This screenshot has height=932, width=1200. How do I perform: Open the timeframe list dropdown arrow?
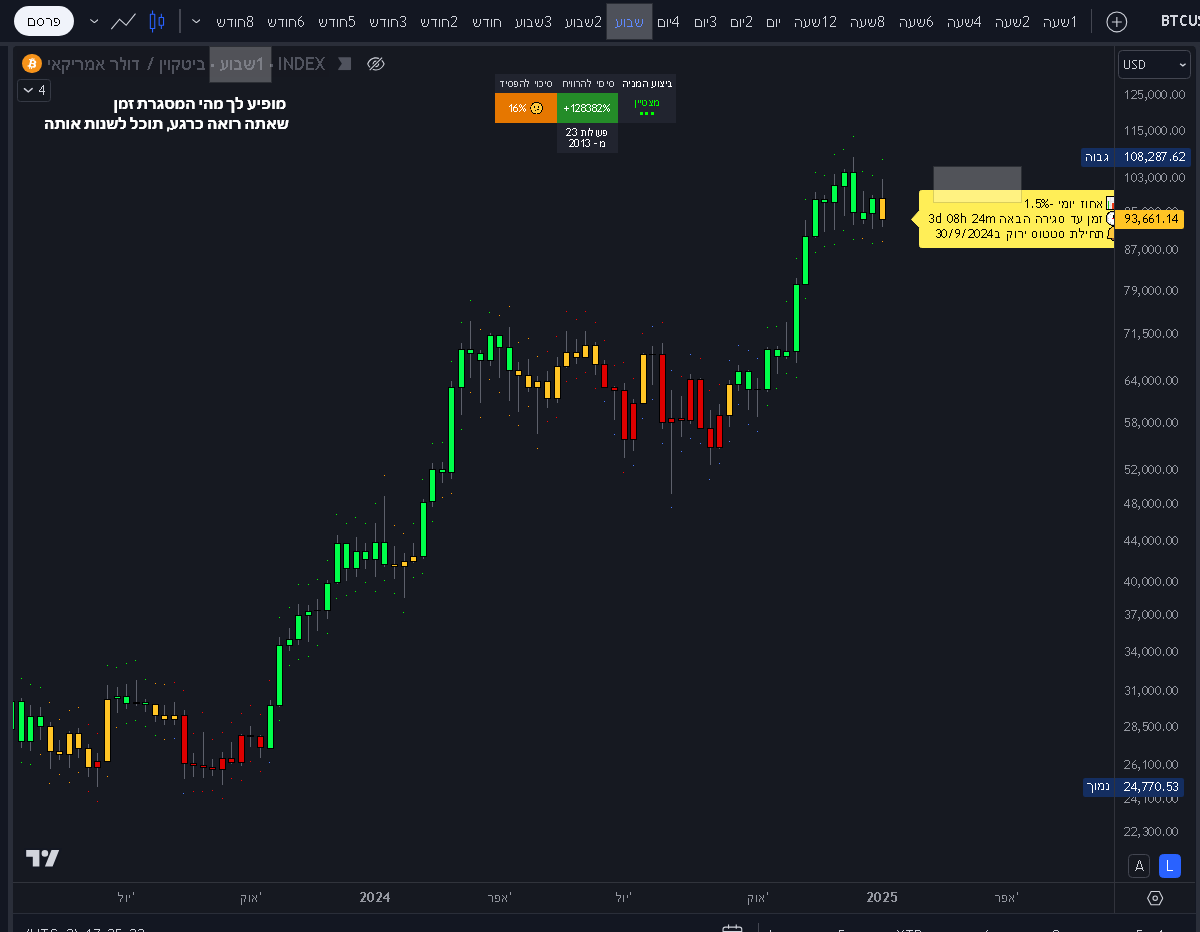click(196, 21)
